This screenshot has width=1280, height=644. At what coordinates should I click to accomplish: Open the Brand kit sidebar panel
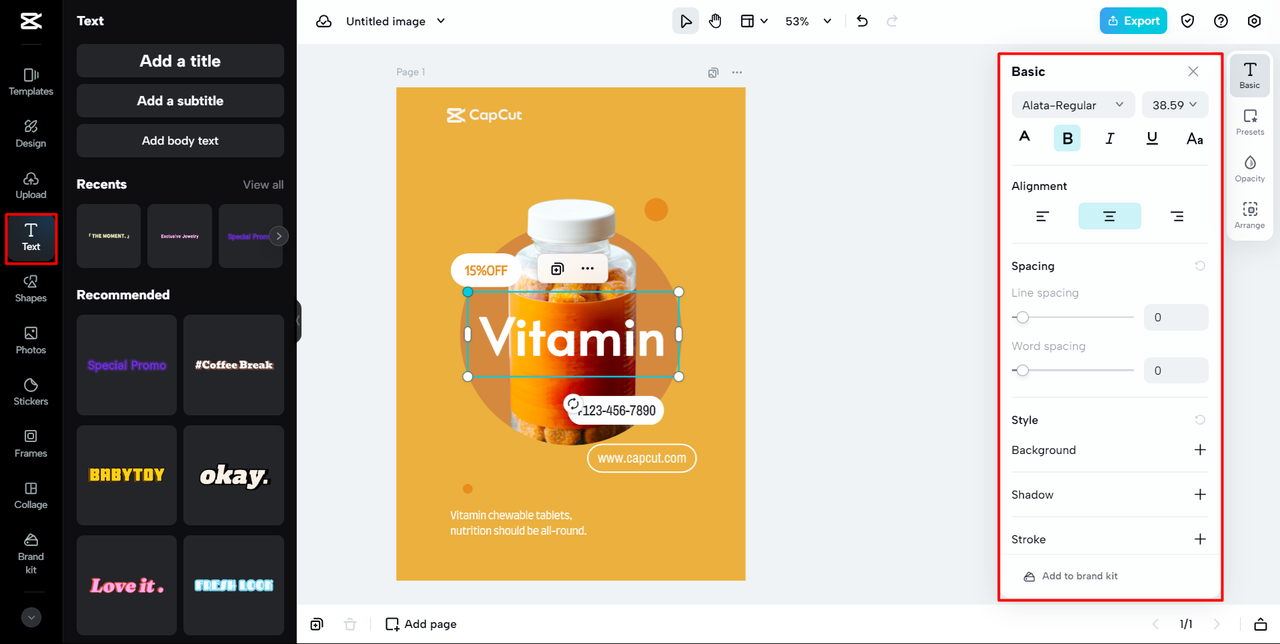click(31, 553)
